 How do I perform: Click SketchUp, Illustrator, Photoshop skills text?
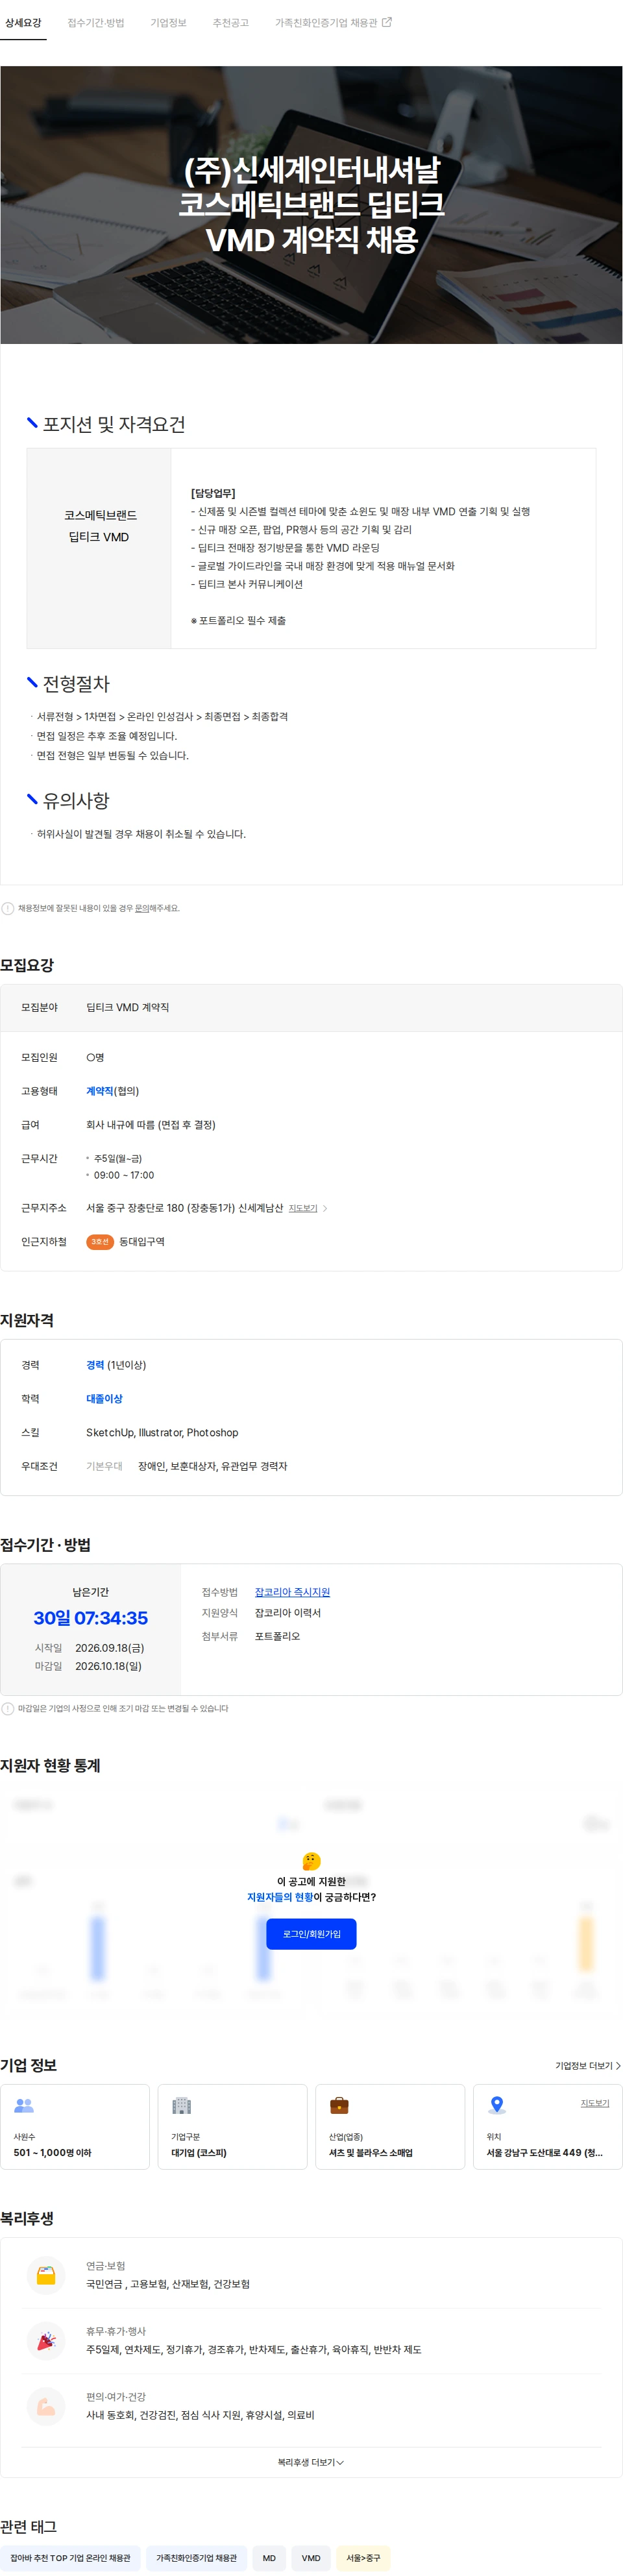tap(162, 1433)
